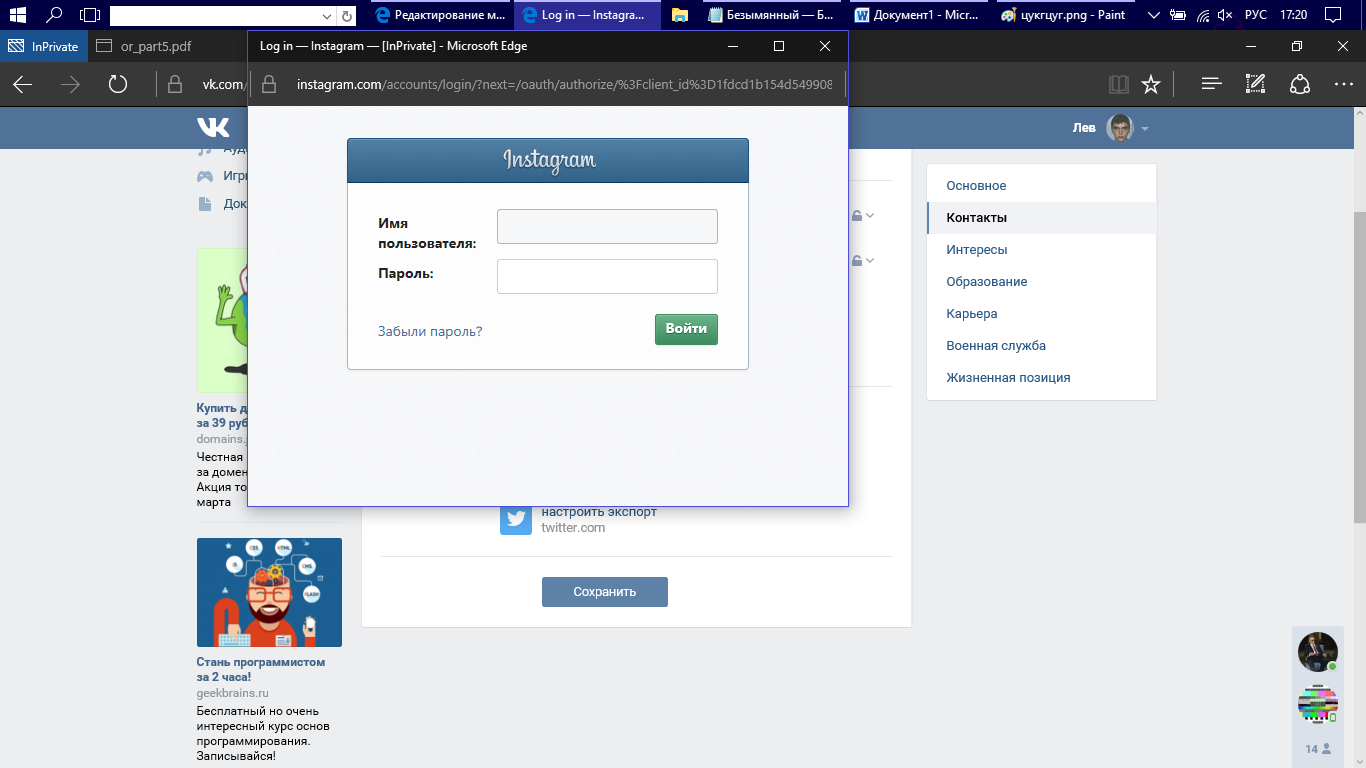Open the Action Center notifications icon
This screenshot has height=768, width=1366.
click(1332, 15)
